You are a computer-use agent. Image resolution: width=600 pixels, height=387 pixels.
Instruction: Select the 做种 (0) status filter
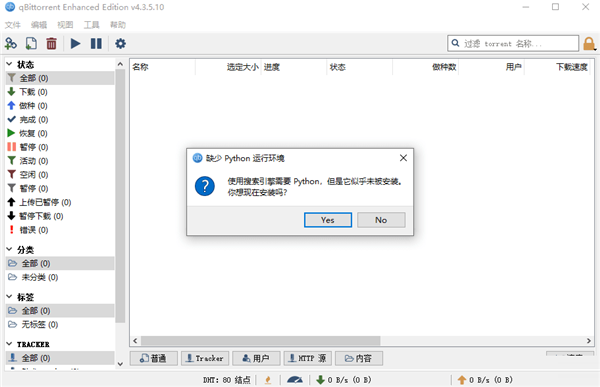pyautogui.click(x=60, y=106)
